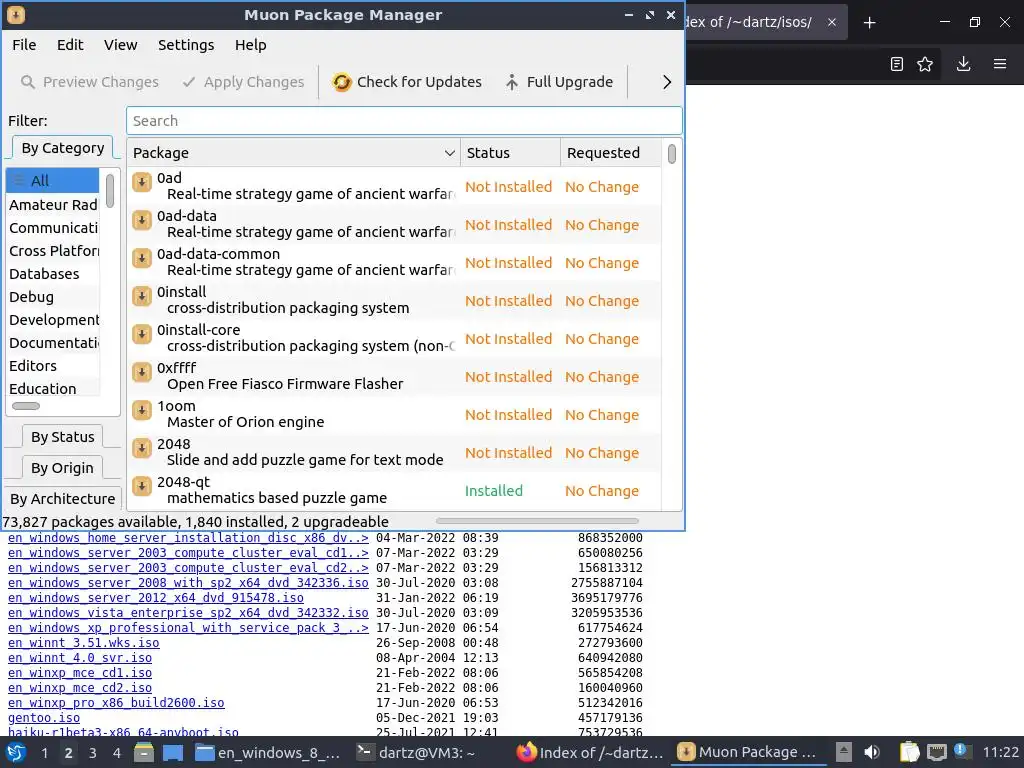Click the Package column sort arrow
This screenshot has height=768, width=1024.
pos(449,153)
